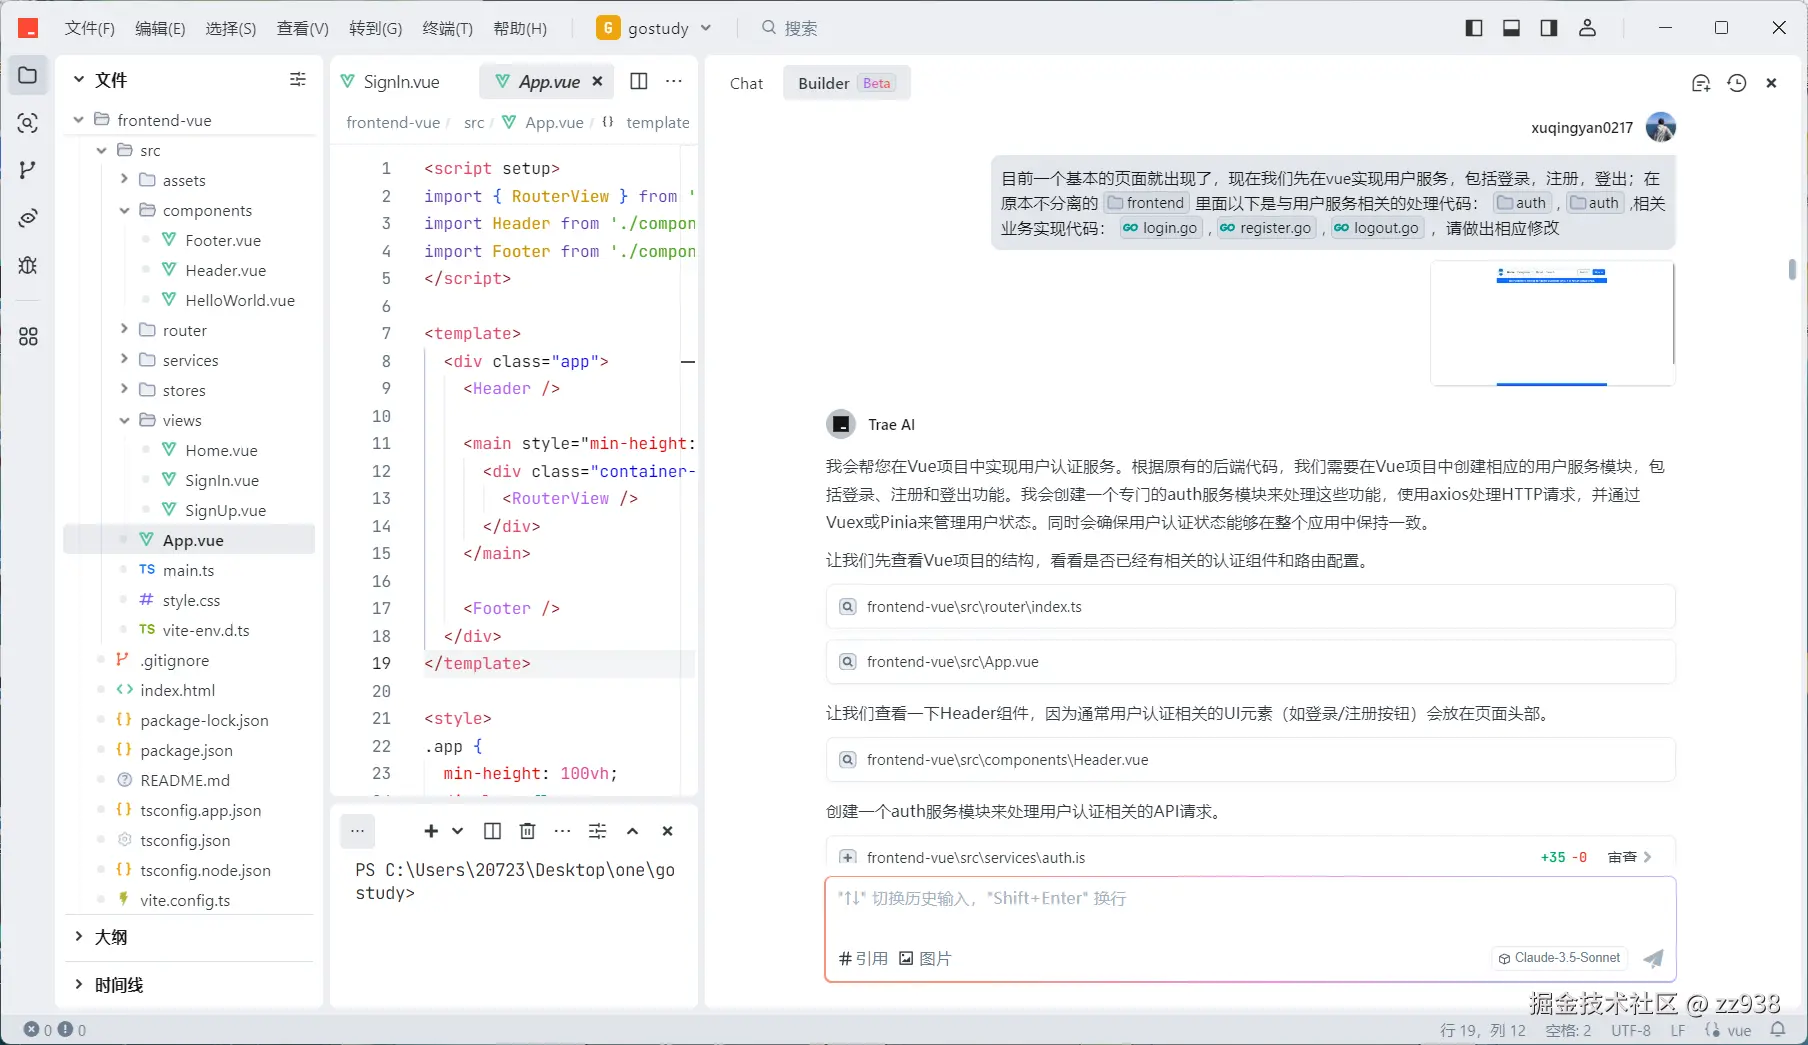Image resolution: width=1808 pixels, height=1045 pixels.
Task: Toggle the right AI sidebar layout button
Action: tap(1549, 28)
